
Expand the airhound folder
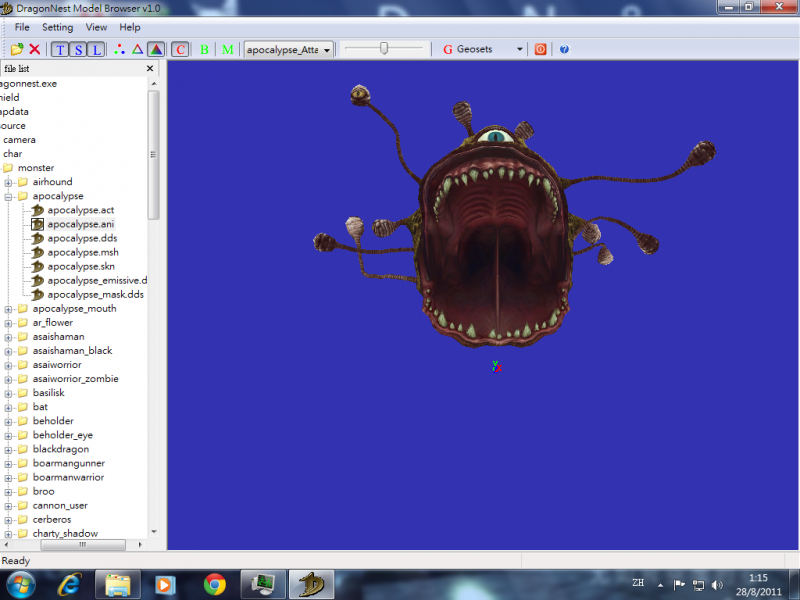point(8,182)
